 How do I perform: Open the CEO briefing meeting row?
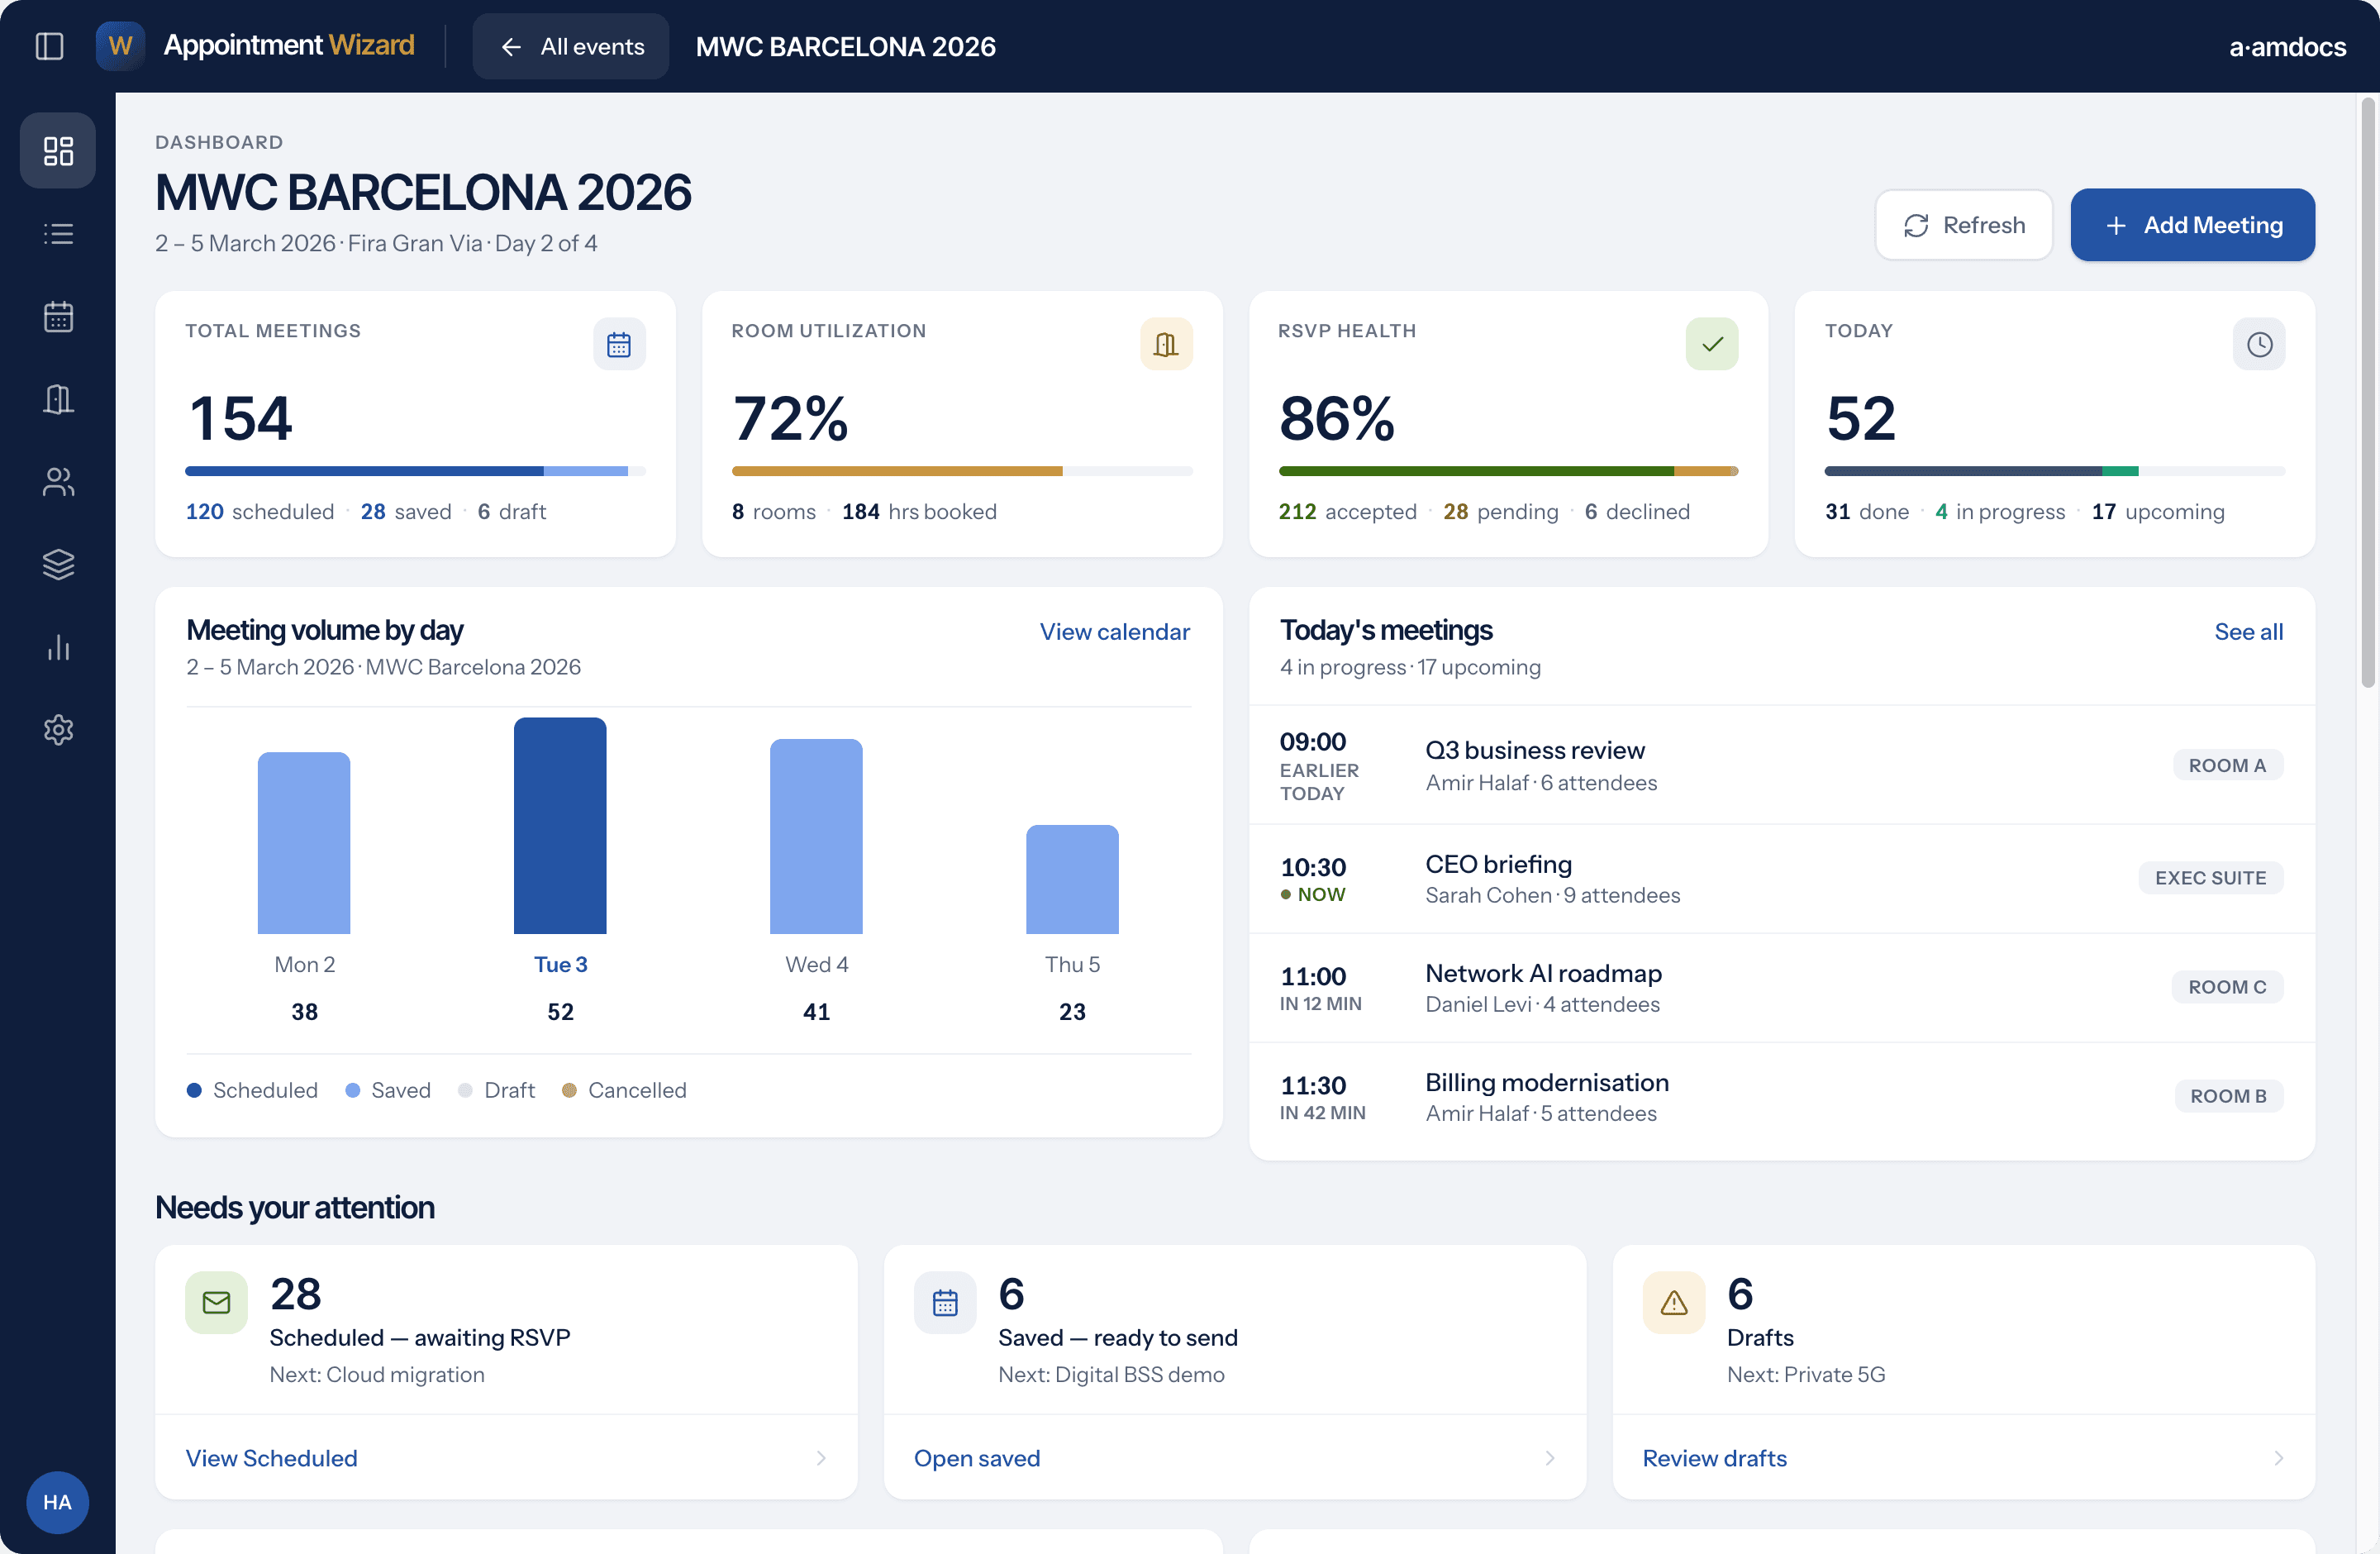(1782, 879)
